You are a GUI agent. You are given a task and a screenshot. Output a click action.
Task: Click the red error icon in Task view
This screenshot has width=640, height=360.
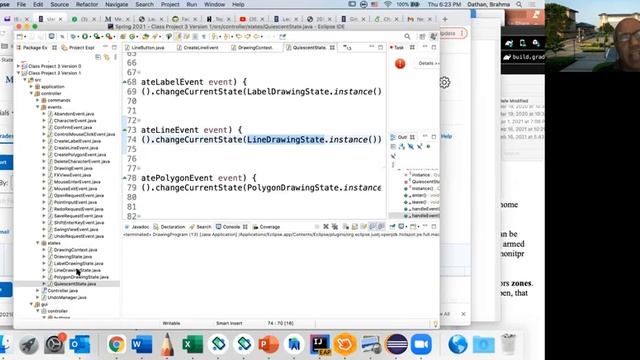coord(400,64)
